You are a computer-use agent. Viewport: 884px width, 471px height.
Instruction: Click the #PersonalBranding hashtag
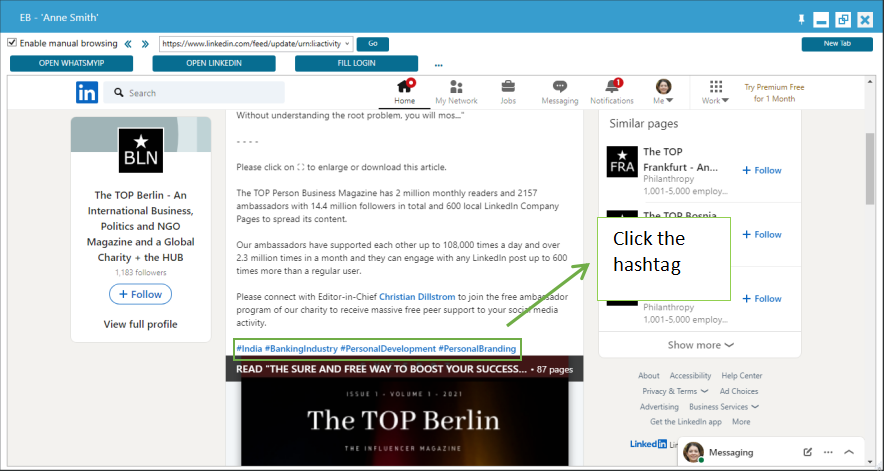point(477,349)
